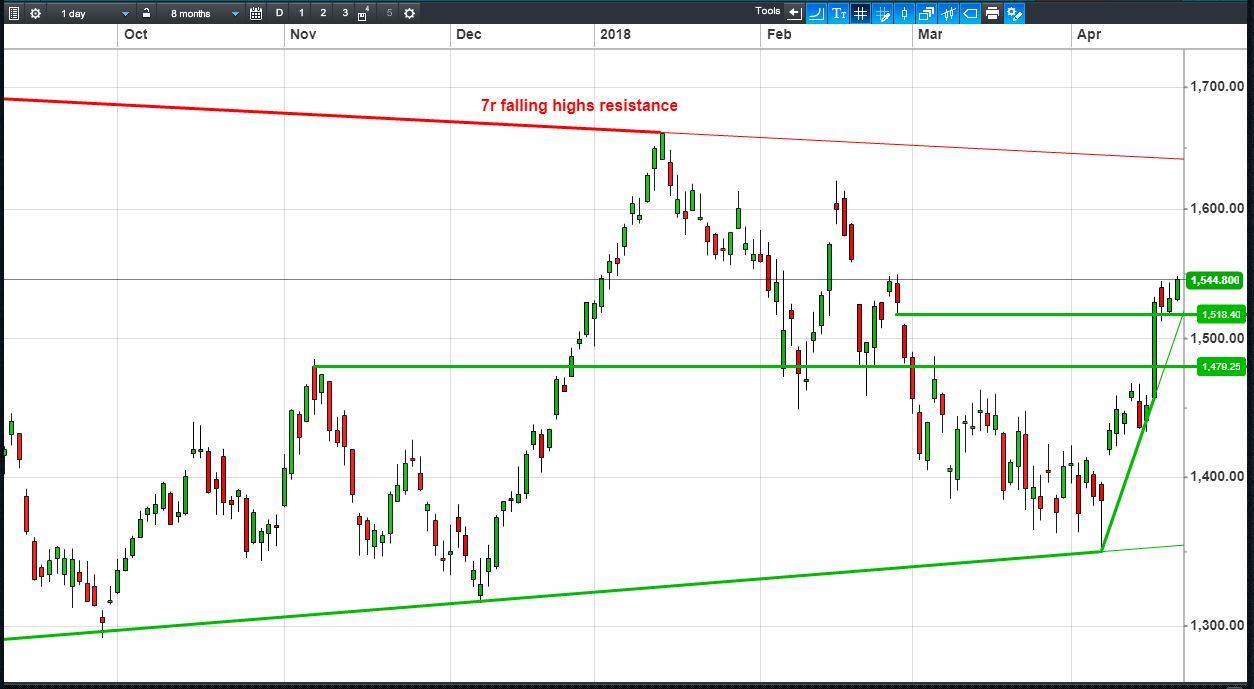This screenshot has width=1254, height=689.
Task: Click the Apr label on time axis
Action: (x=1089, y=35)
